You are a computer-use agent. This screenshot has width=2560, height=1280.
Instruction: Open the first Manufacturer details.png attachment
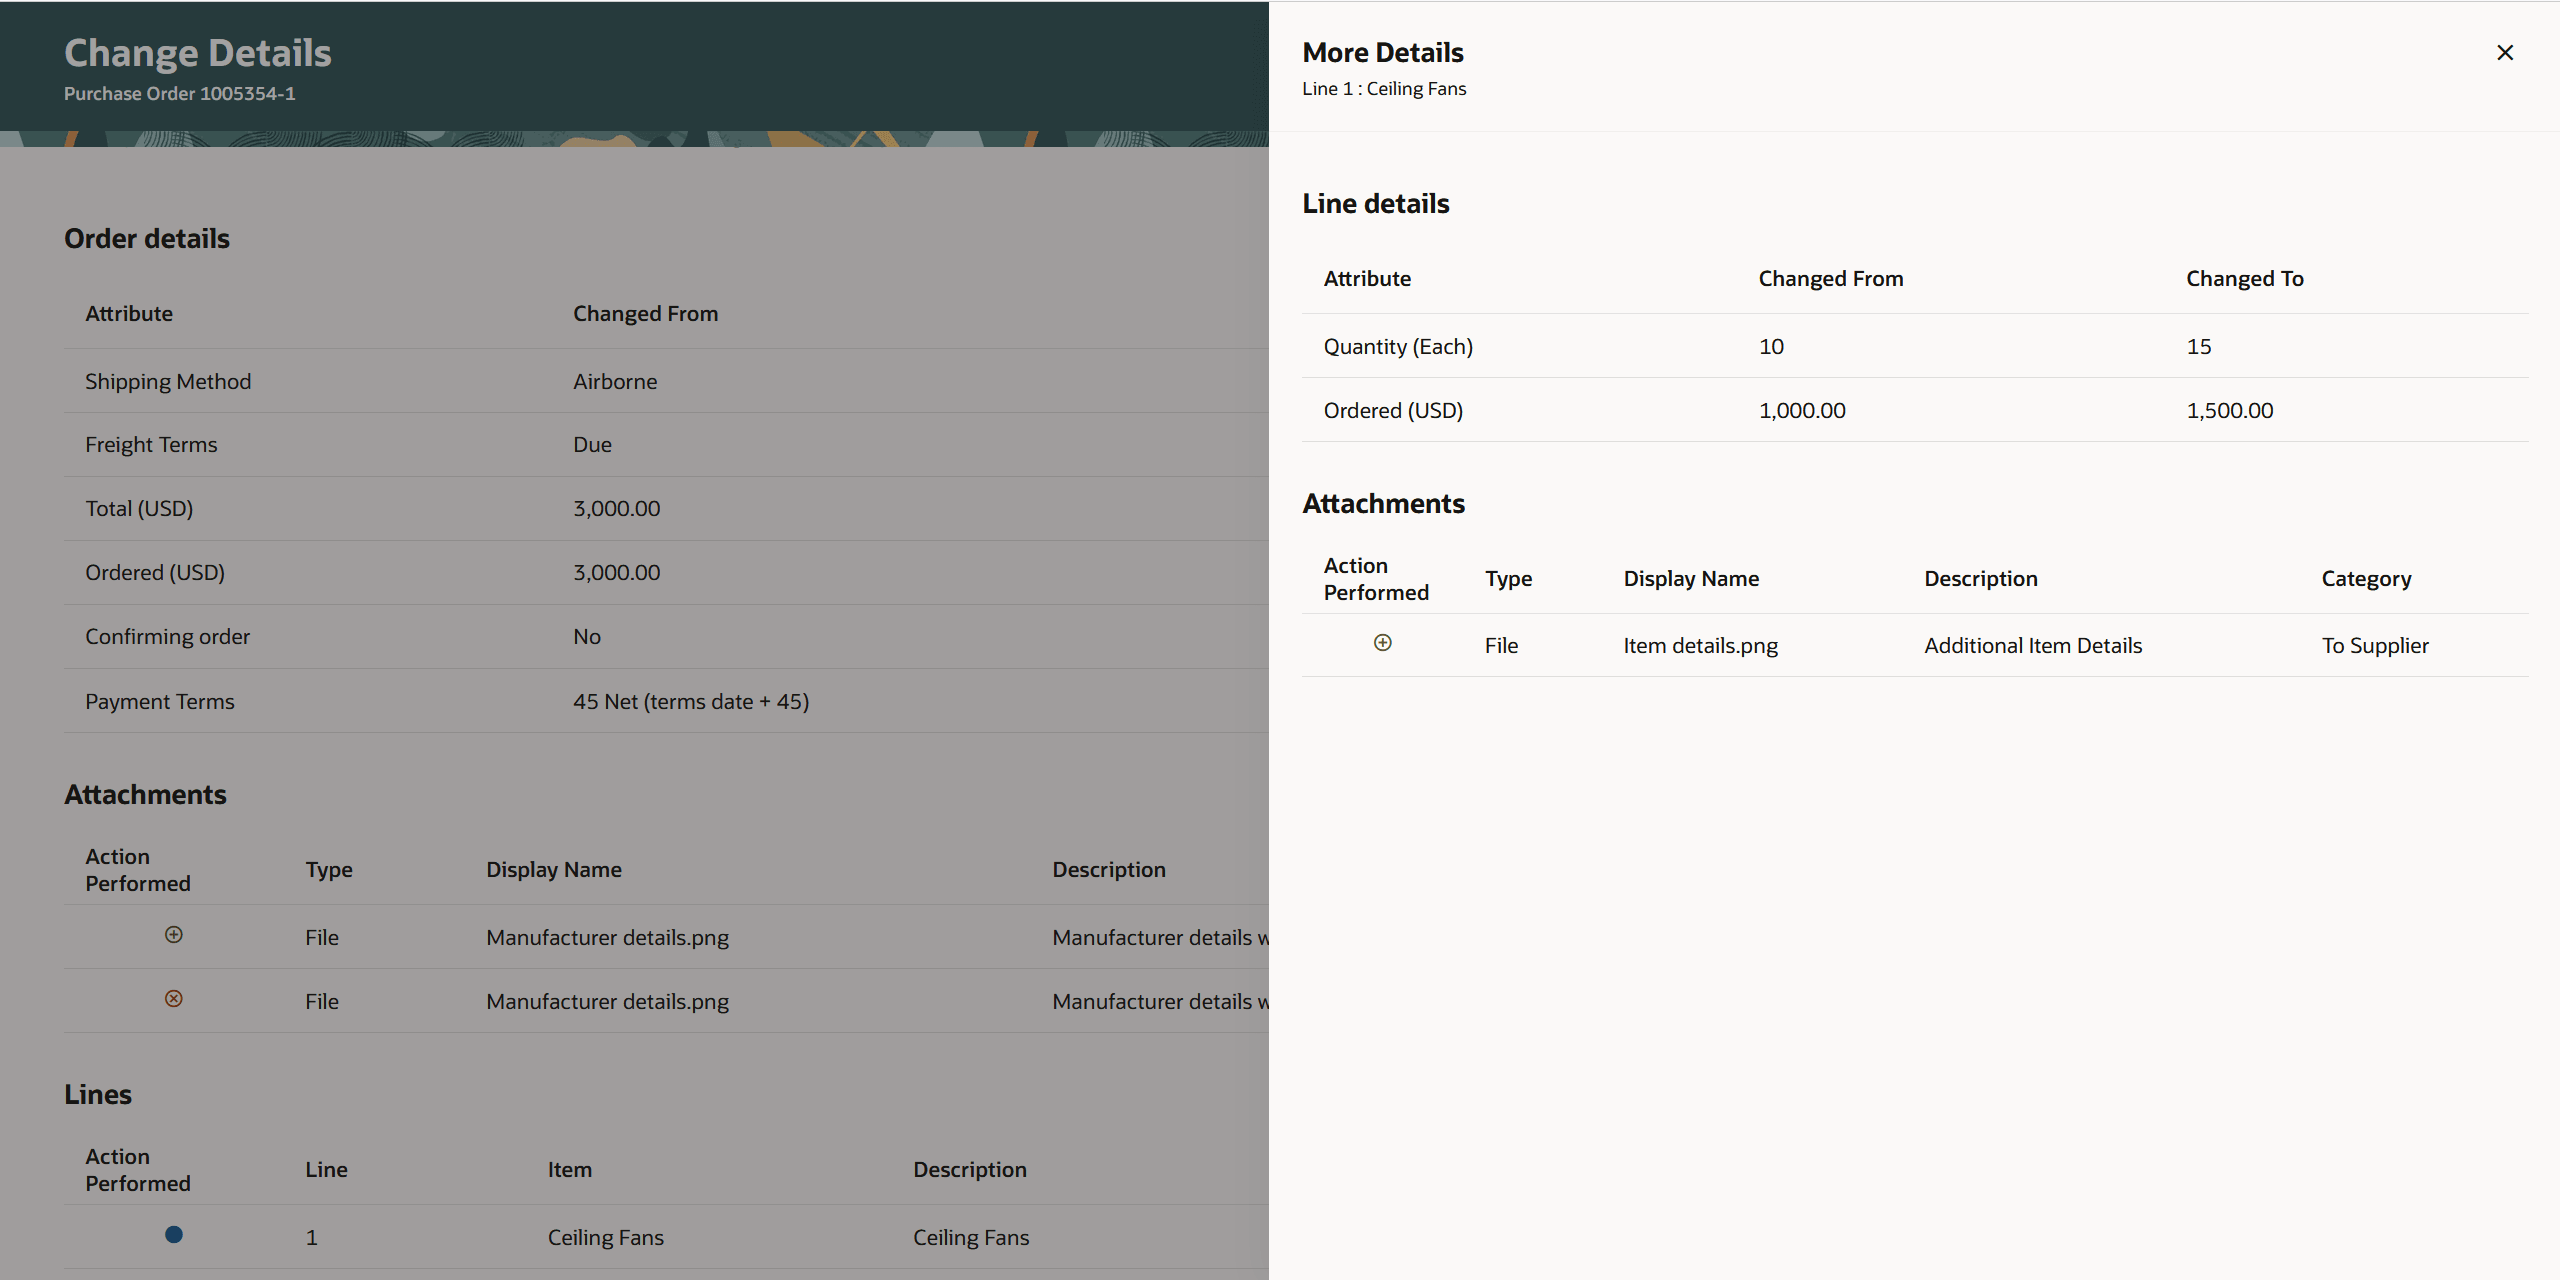point(607,937)
